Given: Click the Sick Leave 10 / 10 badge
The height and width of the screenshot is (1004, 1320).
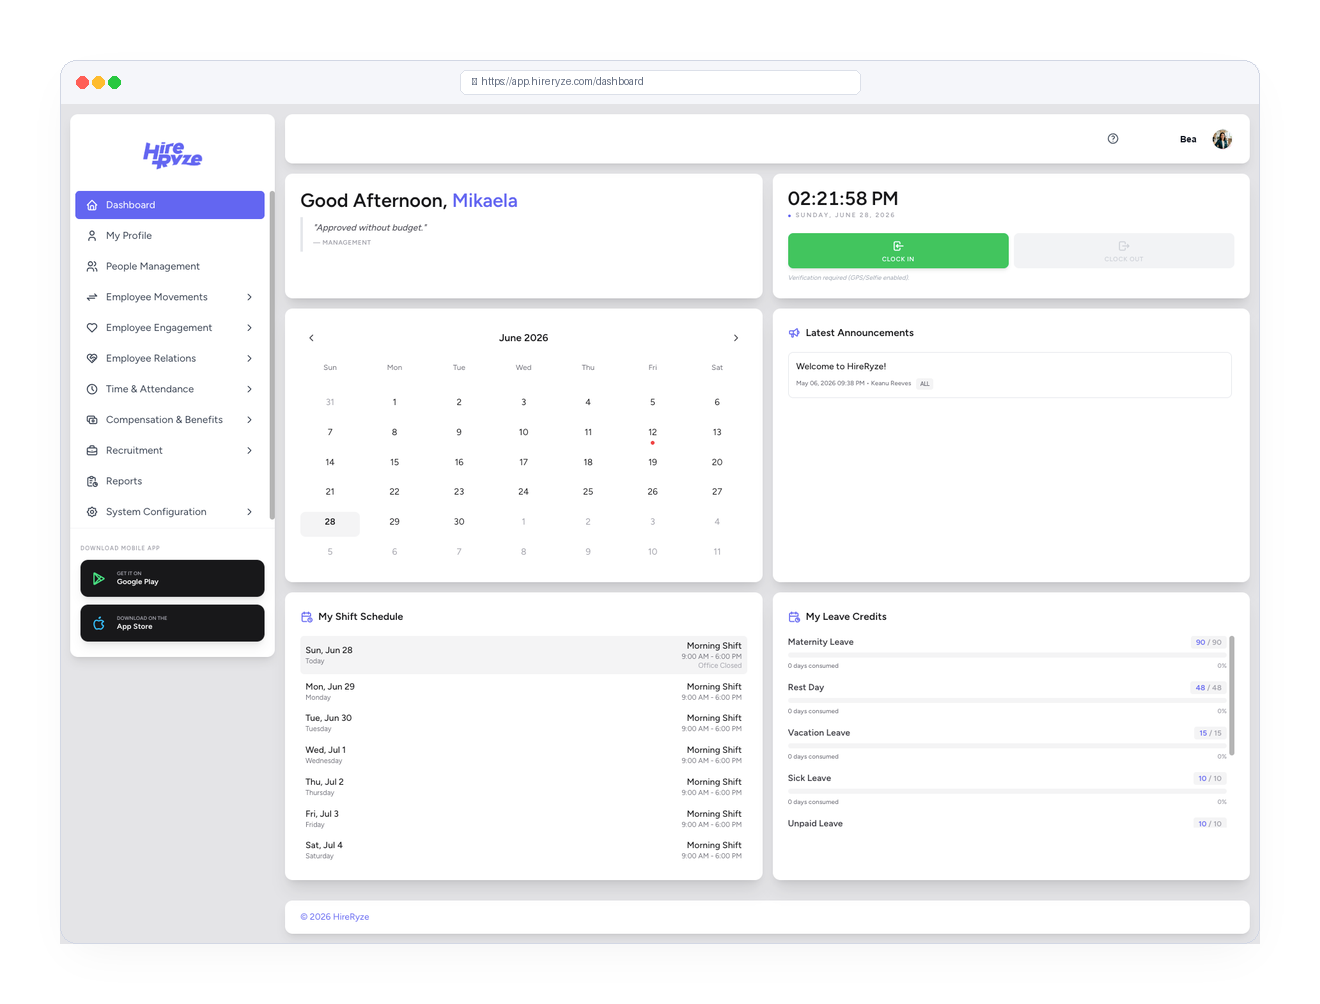Looking at the screenshot, I should pos(1210,778).
